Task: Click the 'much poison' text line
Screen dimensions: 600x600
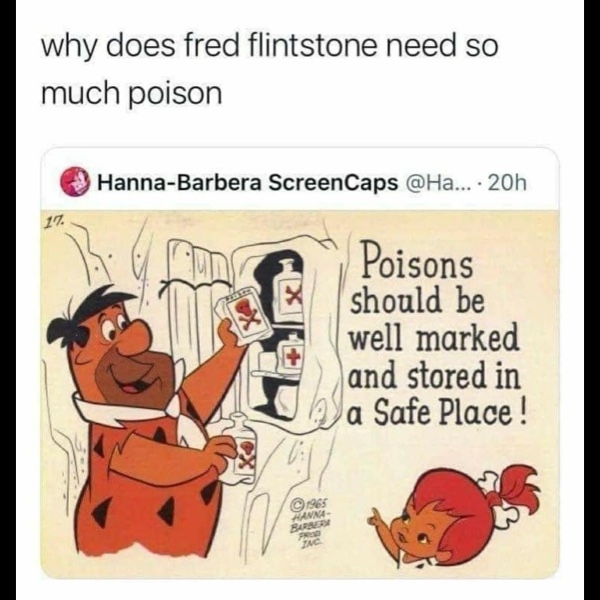Action: pos(131,93)
